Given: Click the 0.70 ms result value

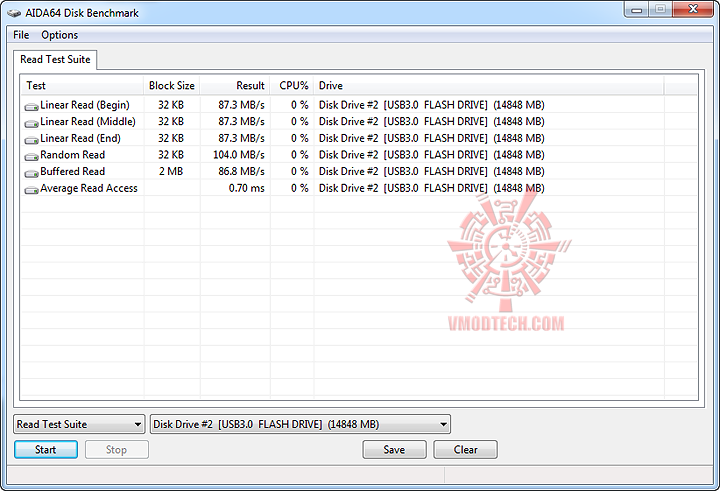Looking at the screenshot, I should [x=247, y=188].
